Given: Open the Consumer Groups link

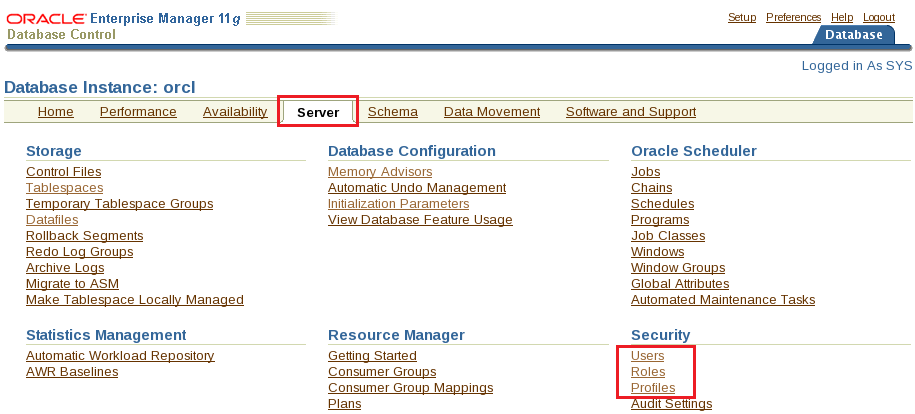Looking at the screenshot, I should tap(382, 371).
